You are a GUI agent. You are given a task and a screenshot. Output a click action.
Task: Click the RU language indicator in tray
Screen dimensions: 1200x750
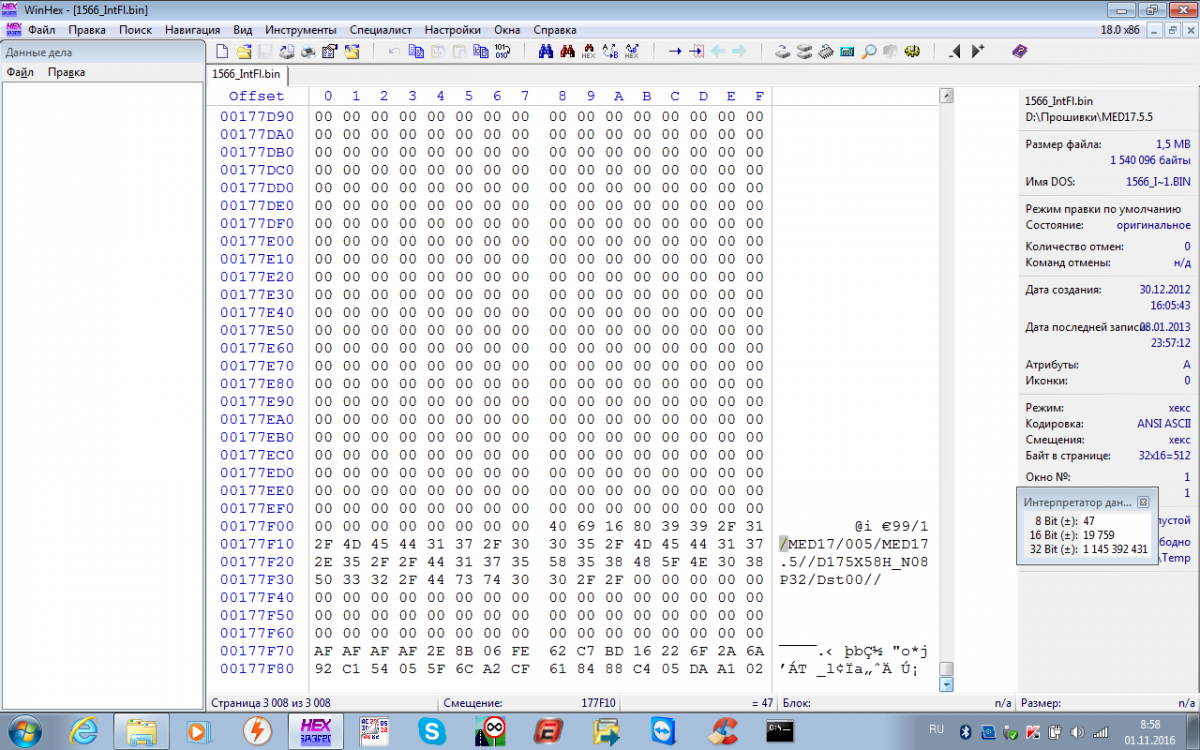(x=937, y=729)
